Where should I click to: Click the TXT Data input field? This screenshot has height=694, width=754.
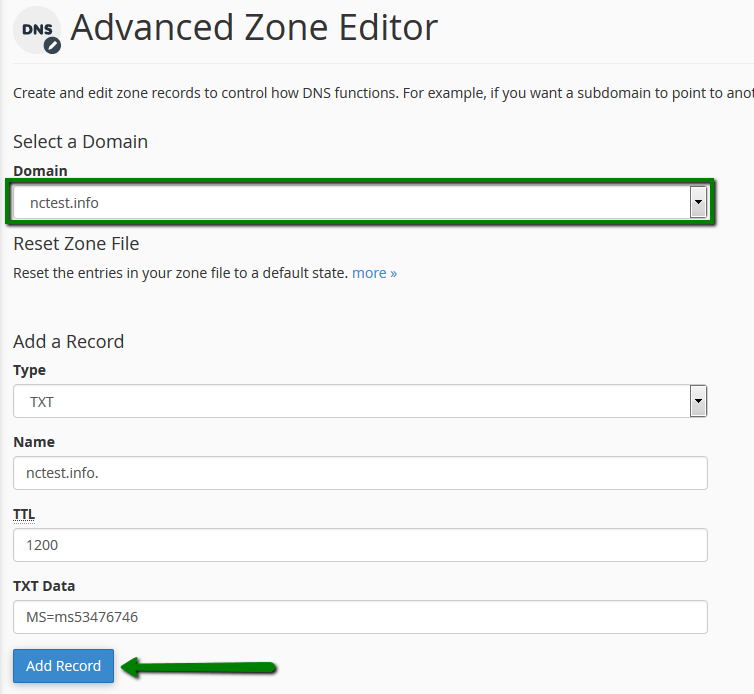pyautogui.click(x=360, y=617)
